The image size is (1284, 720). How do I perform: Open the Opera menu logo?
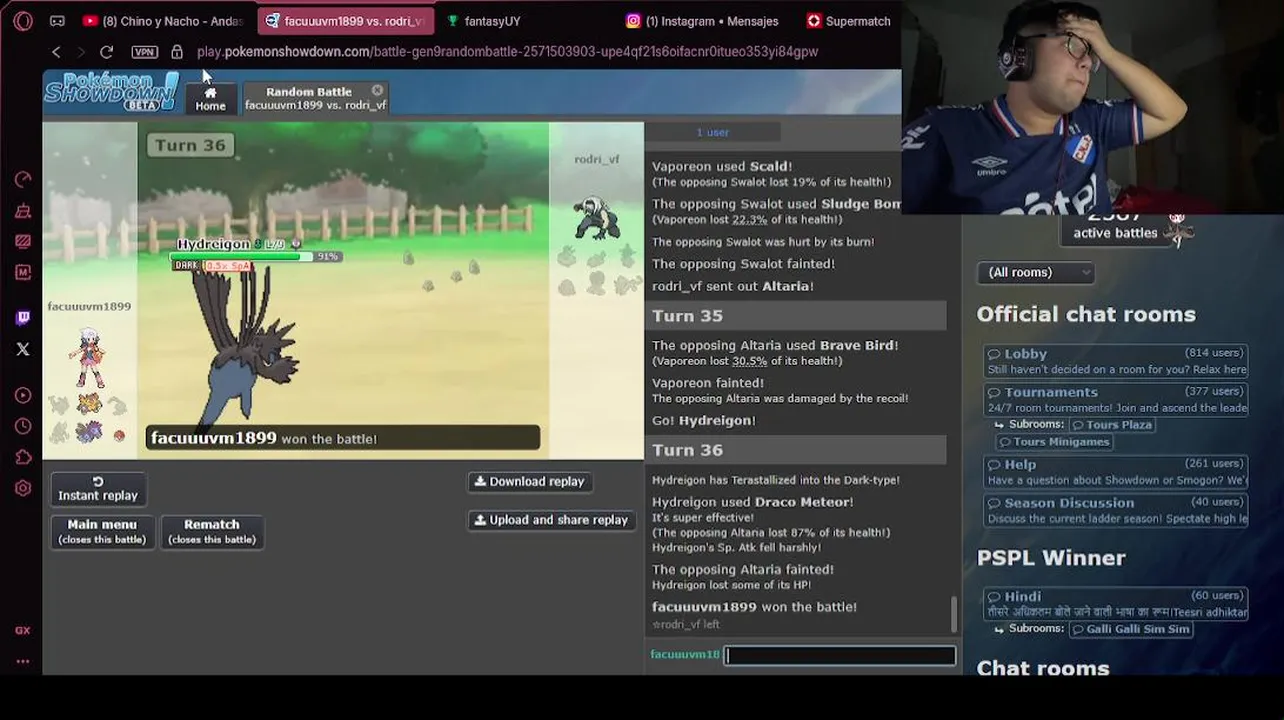(x=23, y=21)
